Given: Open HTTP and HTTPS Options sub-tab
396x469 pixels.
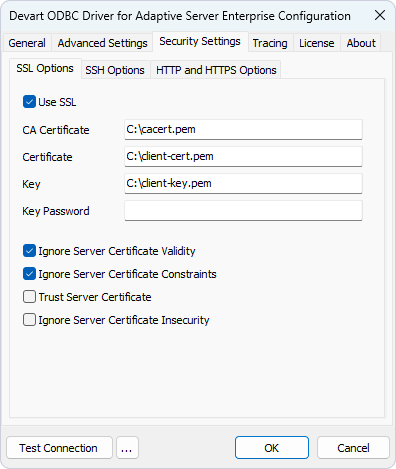Looking at the screenshot, I should [216, 70].
